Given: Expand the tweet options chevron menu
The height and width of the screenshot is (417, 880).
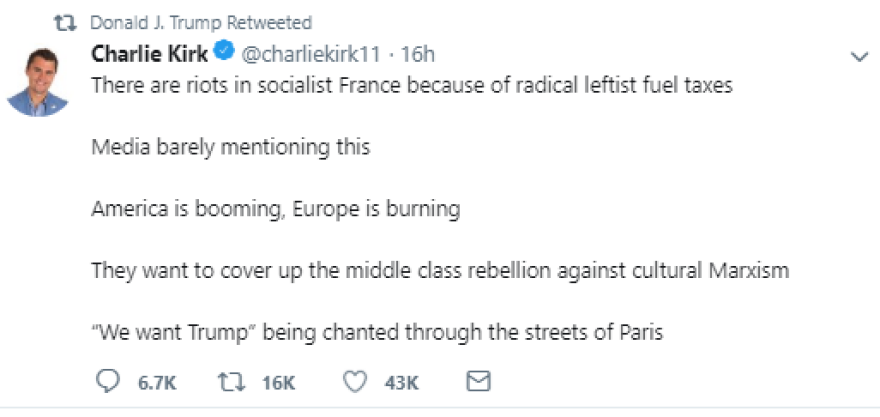Looking at the screenshot, I should pyautogui.click(x=858, y=58).
